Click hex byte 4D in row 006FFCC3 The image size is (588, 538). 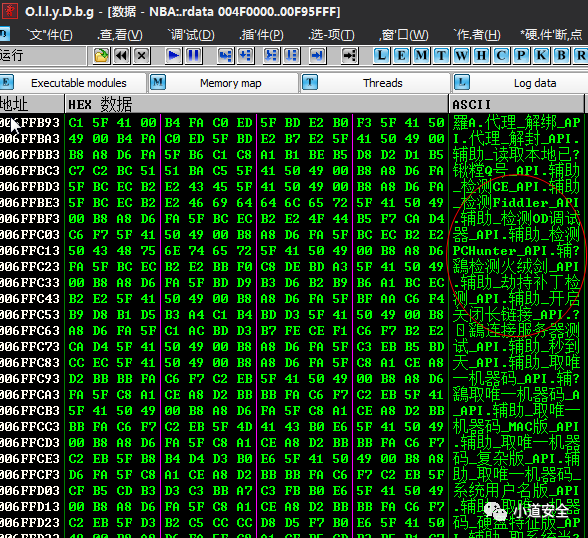click(x=244, y=427)
